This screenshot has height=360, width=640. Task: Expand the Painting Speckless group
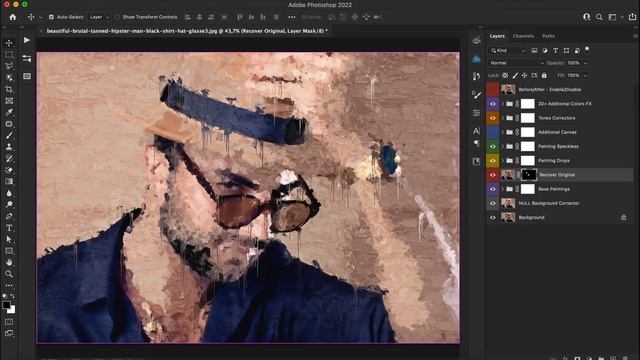(x=502, y=146)
